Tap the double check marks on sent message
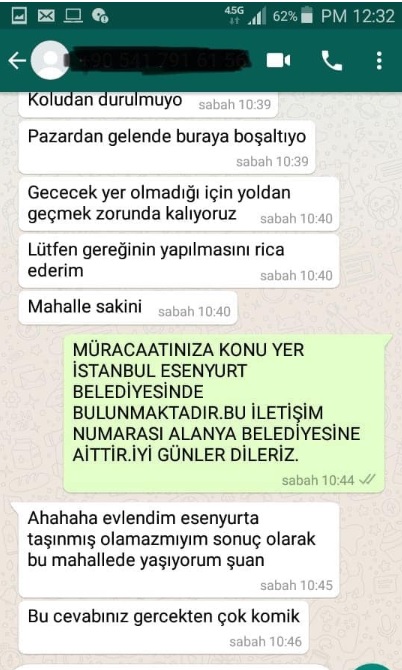The height and width of the screenshot is (670, 402). pyautogui.click(x=367, y=480)
